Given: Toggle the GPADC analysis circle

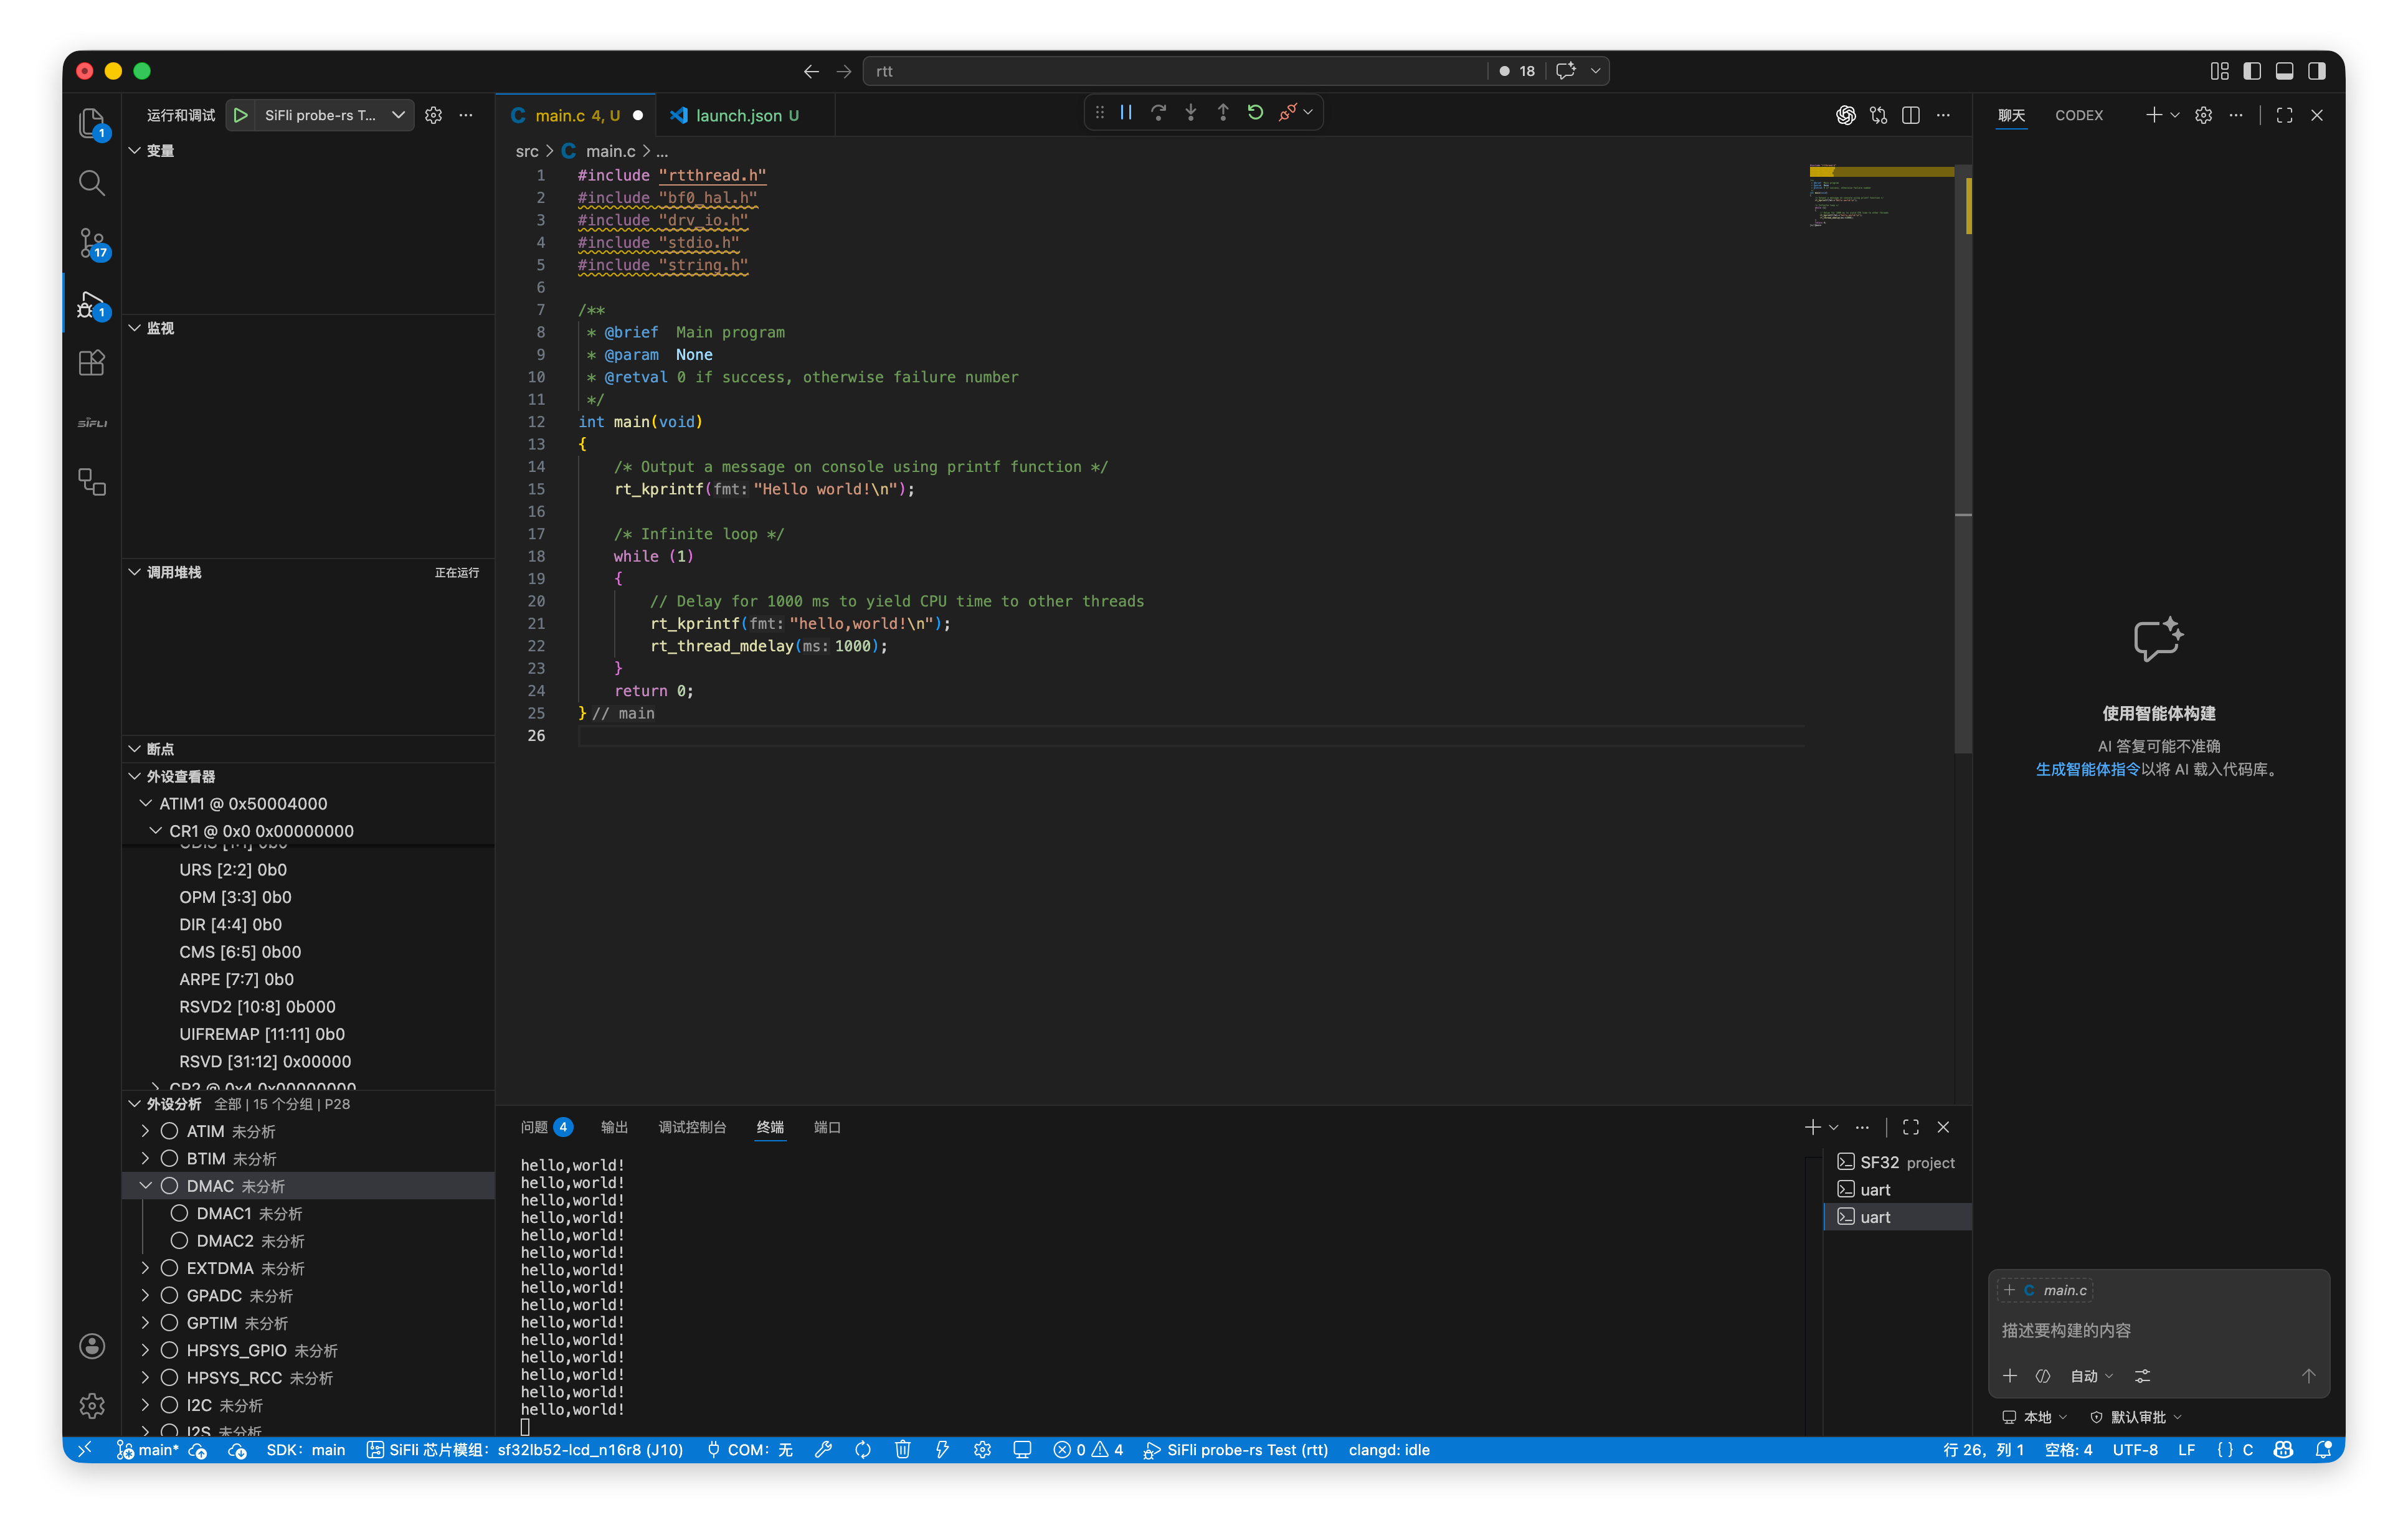Looking at the screenshot, I should (169, 1295).
